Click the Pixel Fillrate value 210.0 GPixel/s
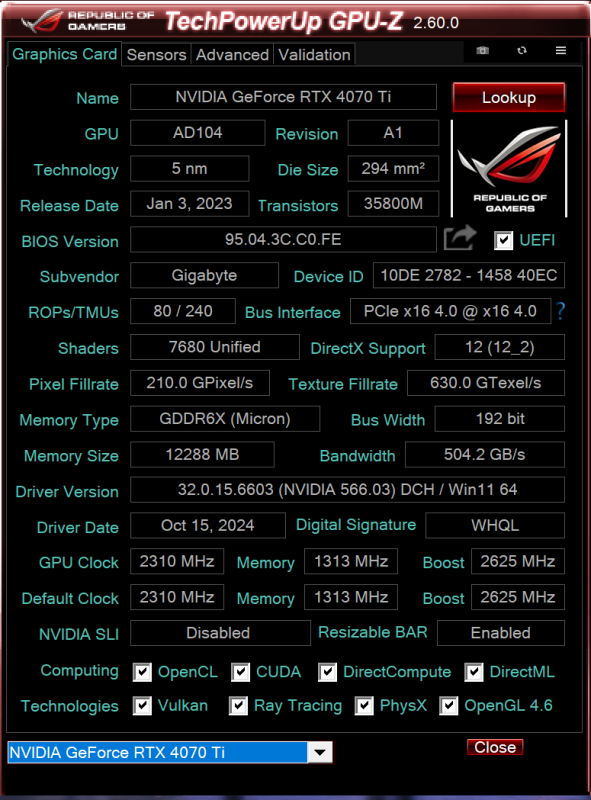 pyautogui.click(x=200, y=383)
